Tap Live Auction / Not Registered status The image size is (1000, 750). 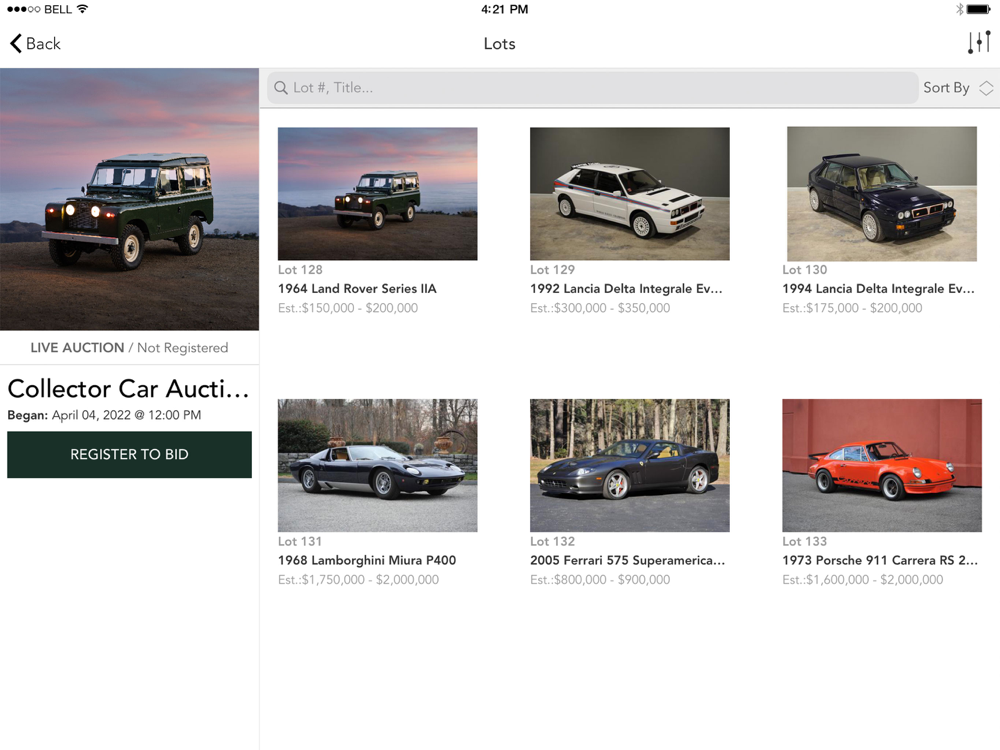pyautogui.click(x=129, y=348)
